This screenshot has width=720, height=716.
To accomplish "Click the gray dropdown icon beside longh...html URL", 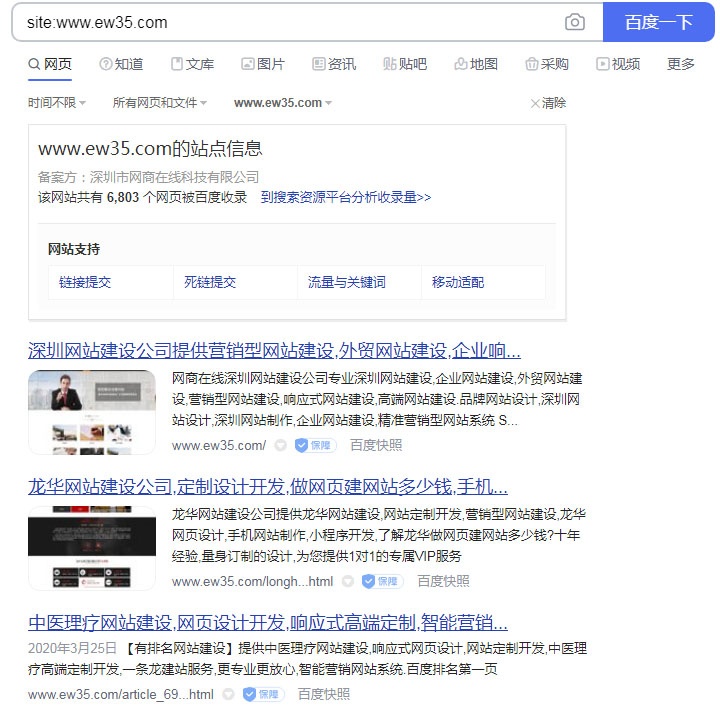I will pyautogui.click(x=348, y=581).
